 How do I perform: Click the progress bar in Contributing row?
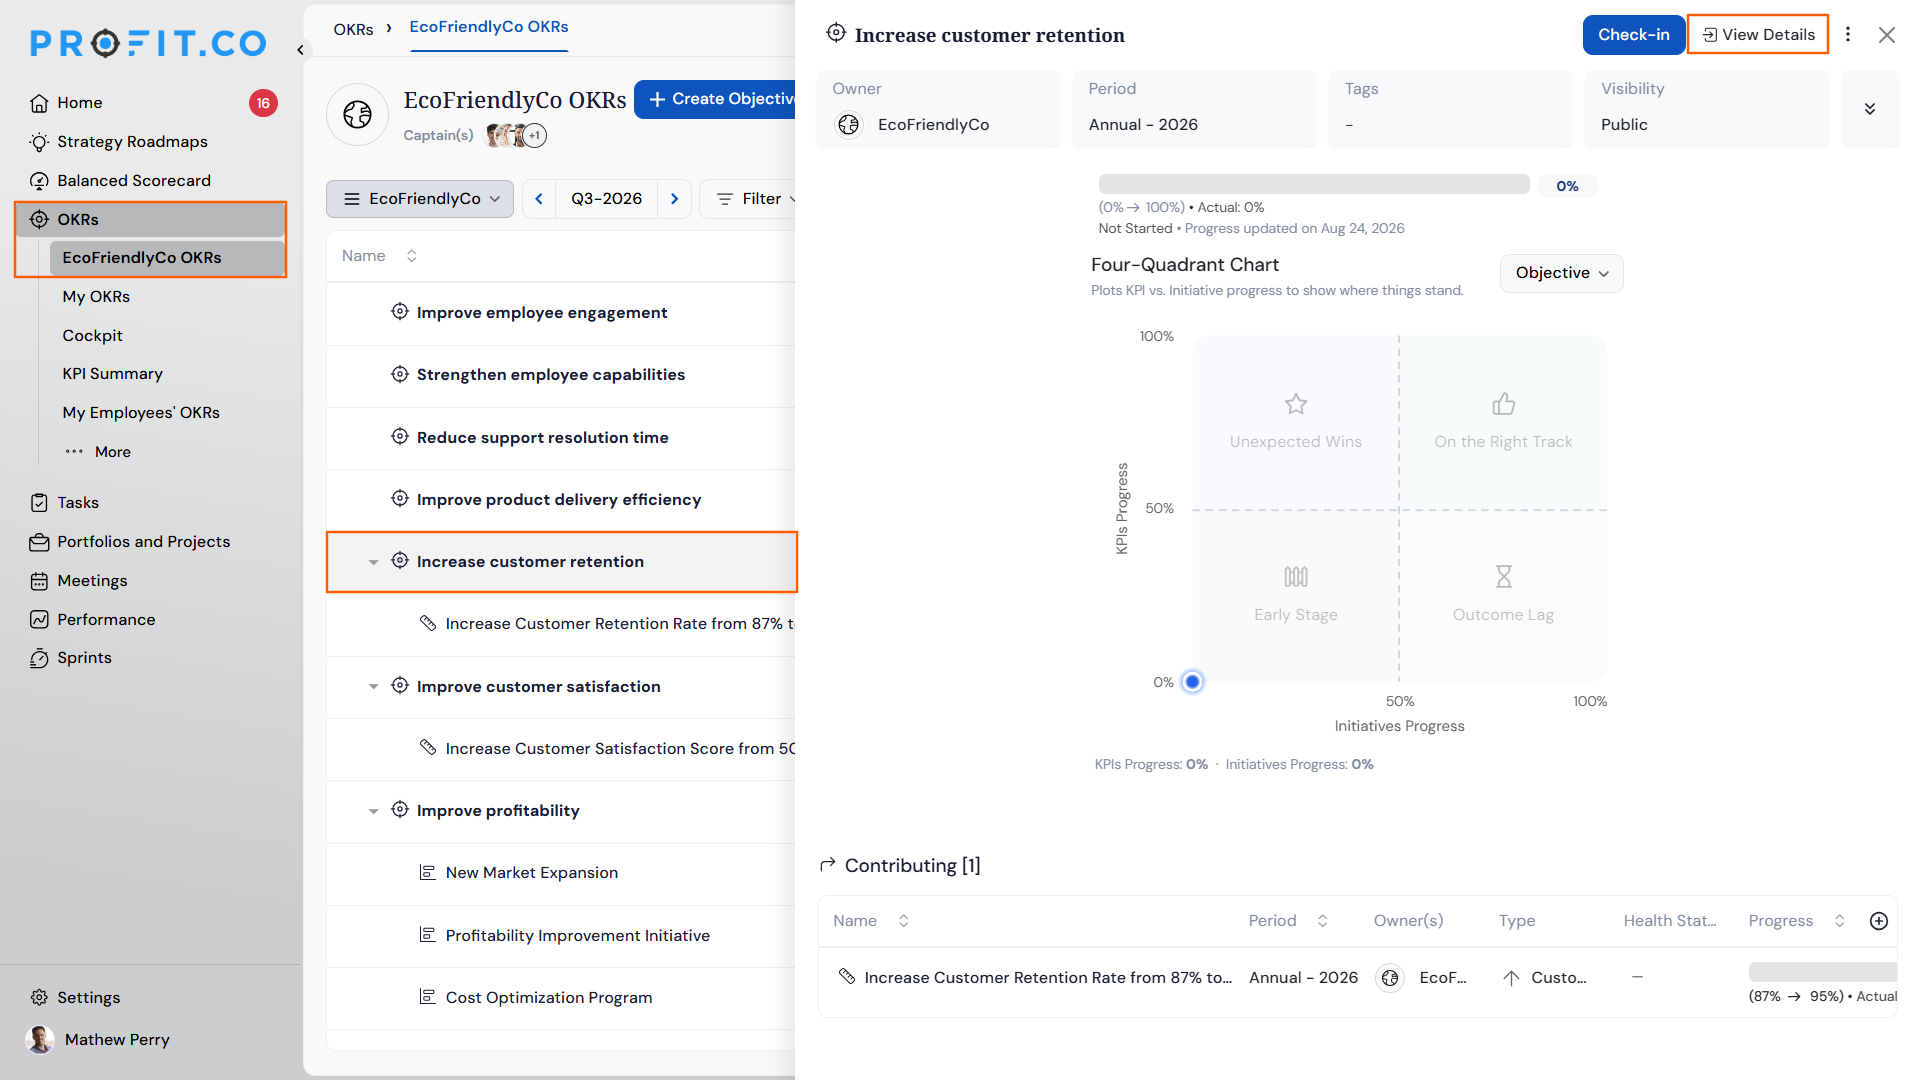[x=1822, y=972]
